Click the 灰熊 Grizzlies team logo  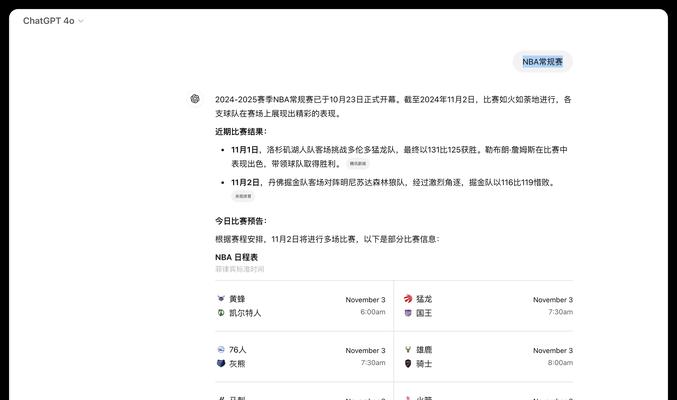221,363
